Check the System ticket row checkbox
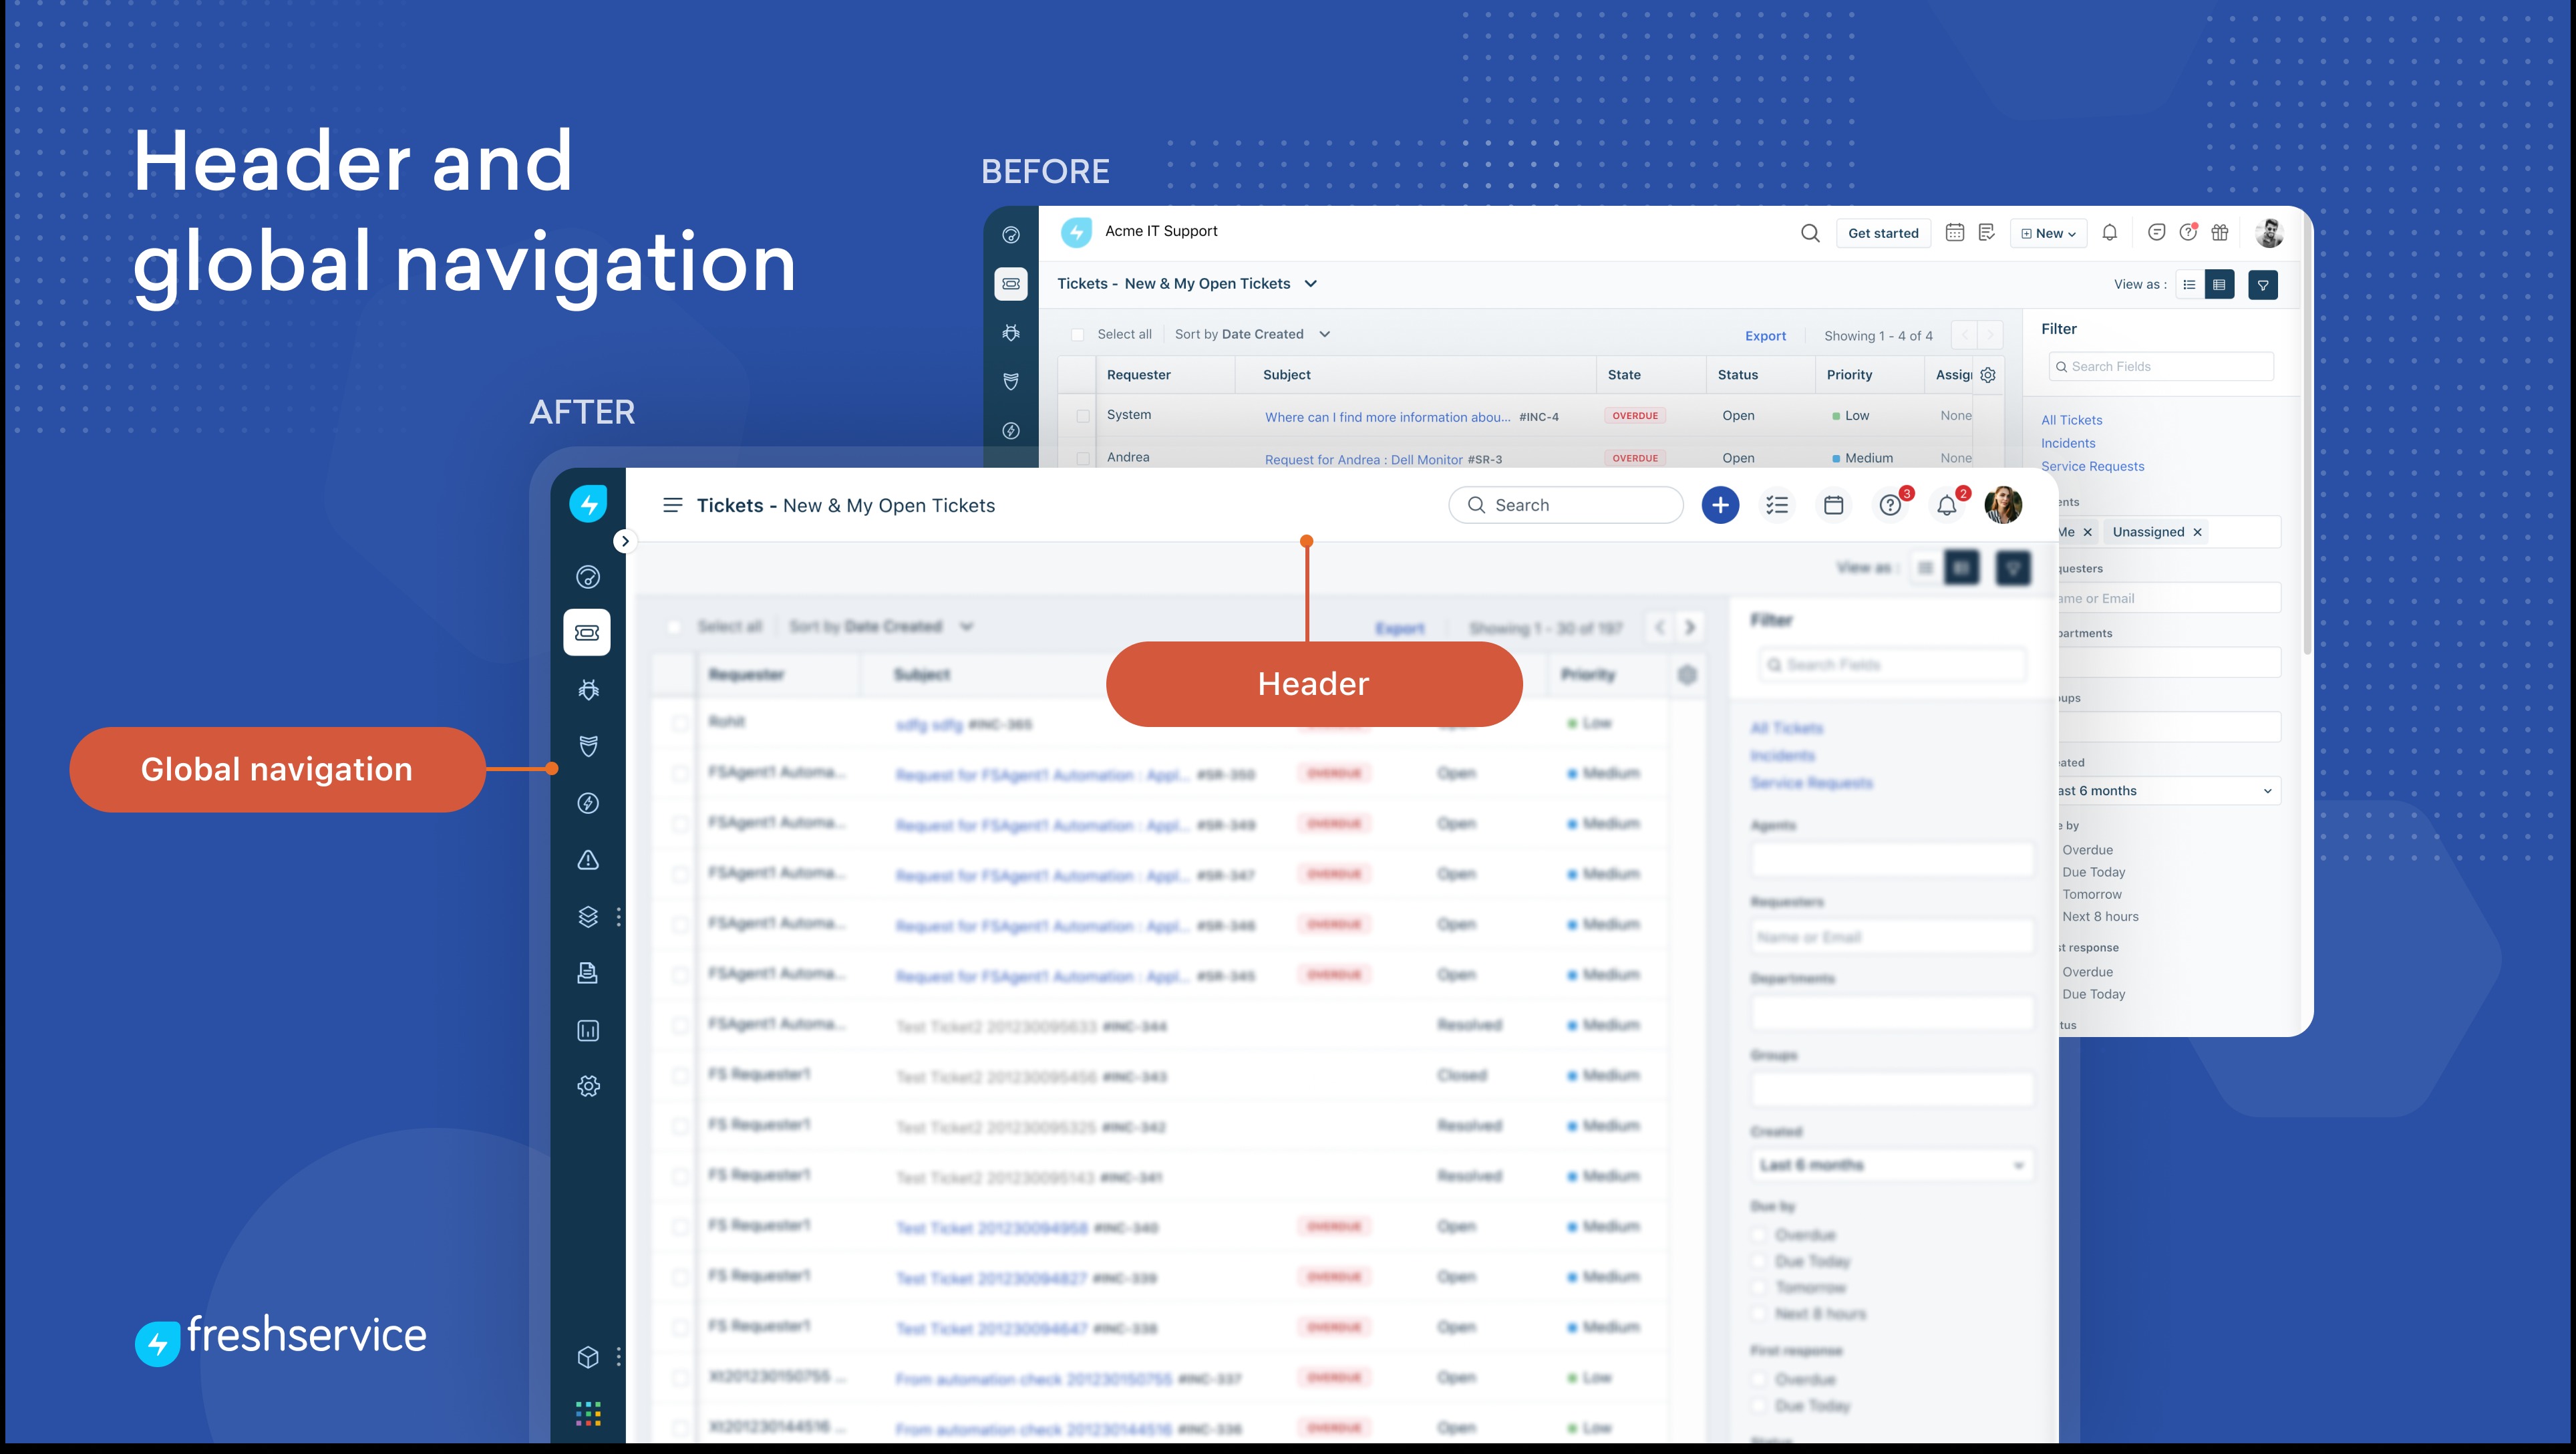Screen dimensions: 2576x1454 [1082, 416]
